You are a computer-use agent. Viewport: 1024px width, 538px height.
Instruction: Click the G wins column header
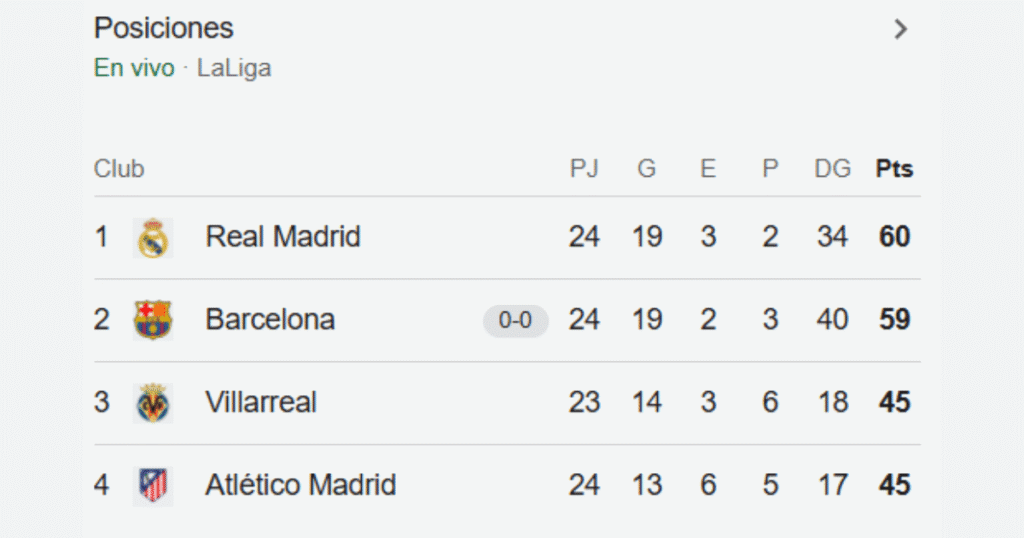click(647, 169)
